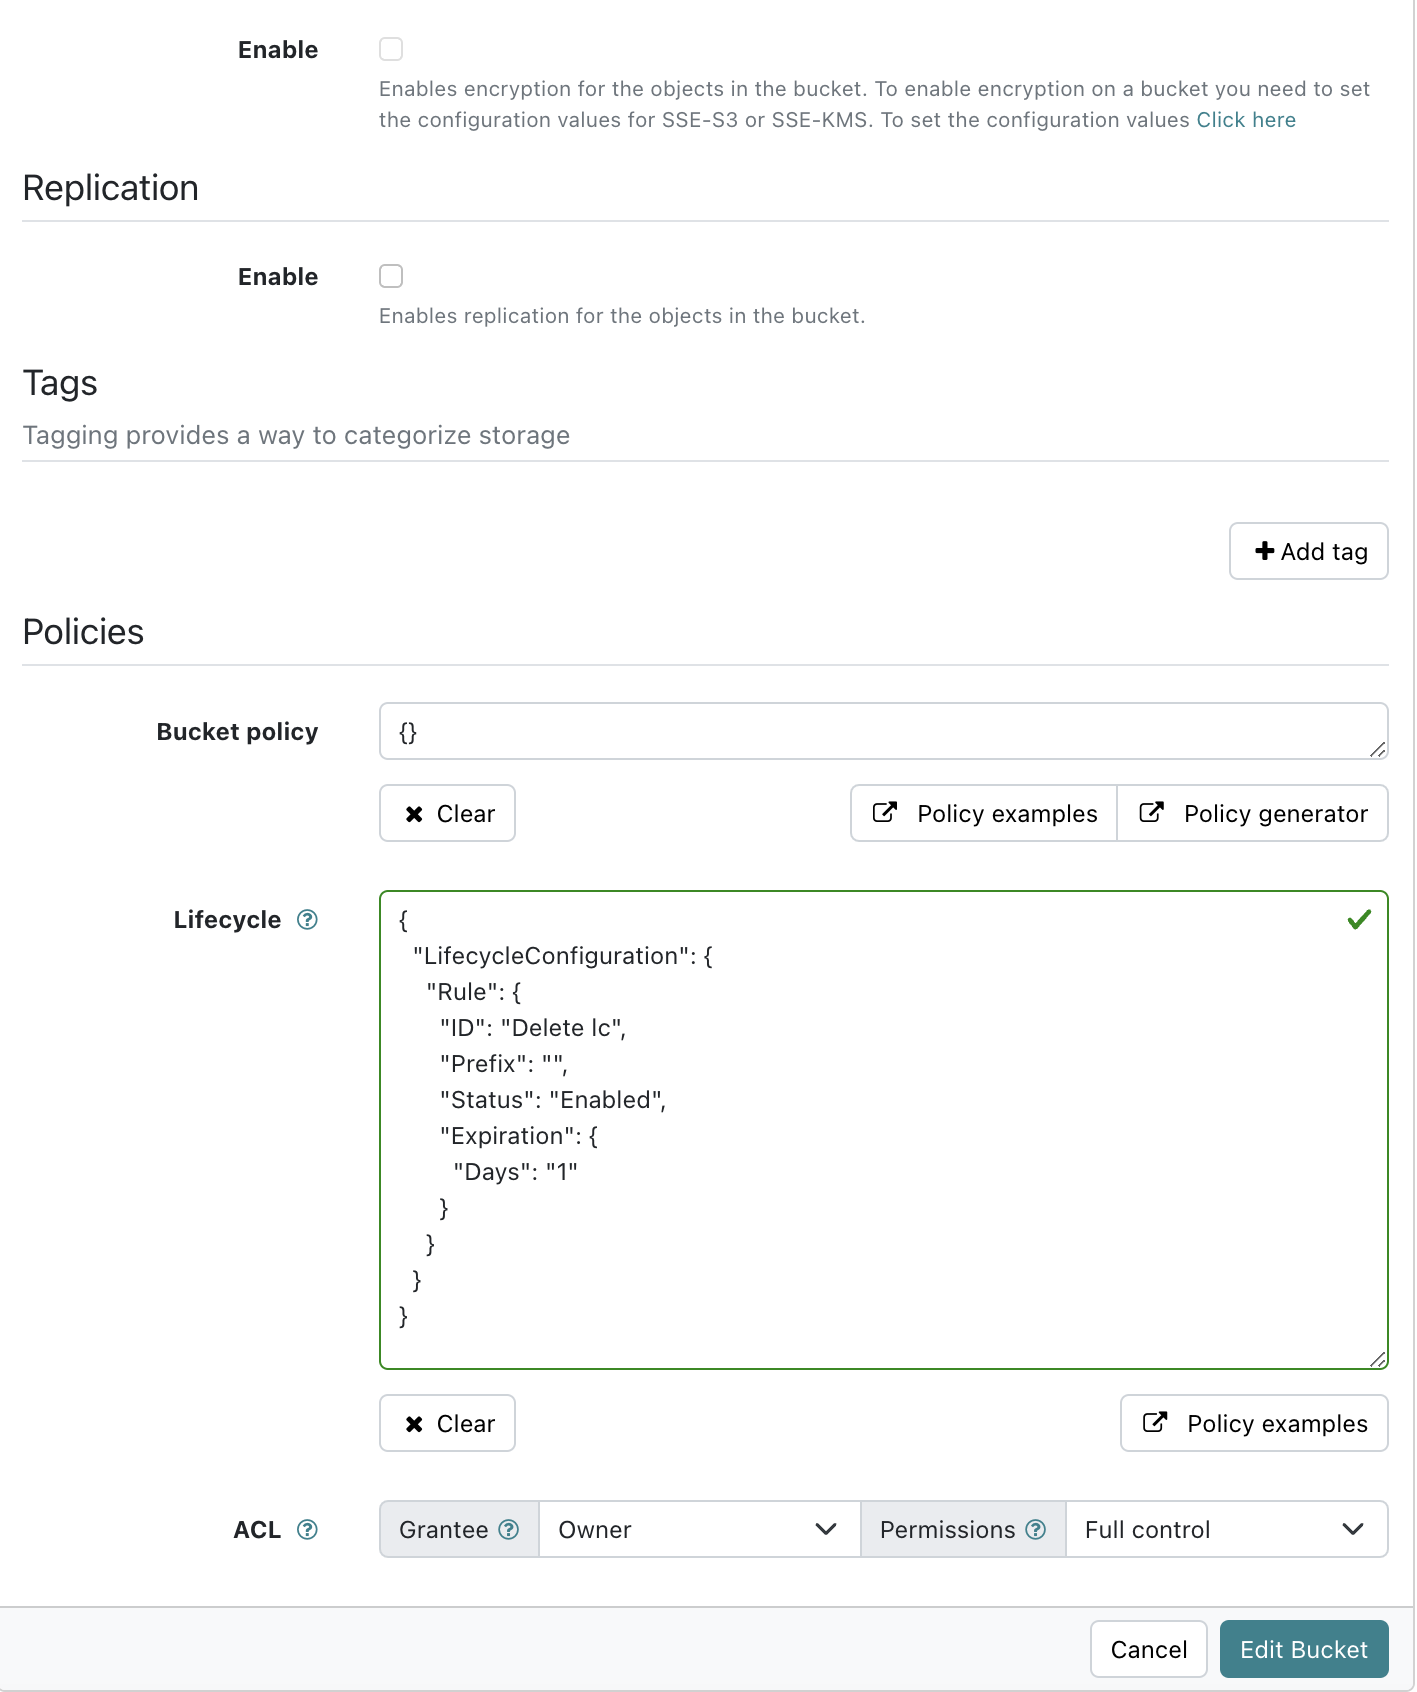Image resolution: width=1417 pixels, height=1692 pixels.
Task: Click inside the Lifecycle JSON editor
Action: pyautogui.click(x=880, y=1130)
